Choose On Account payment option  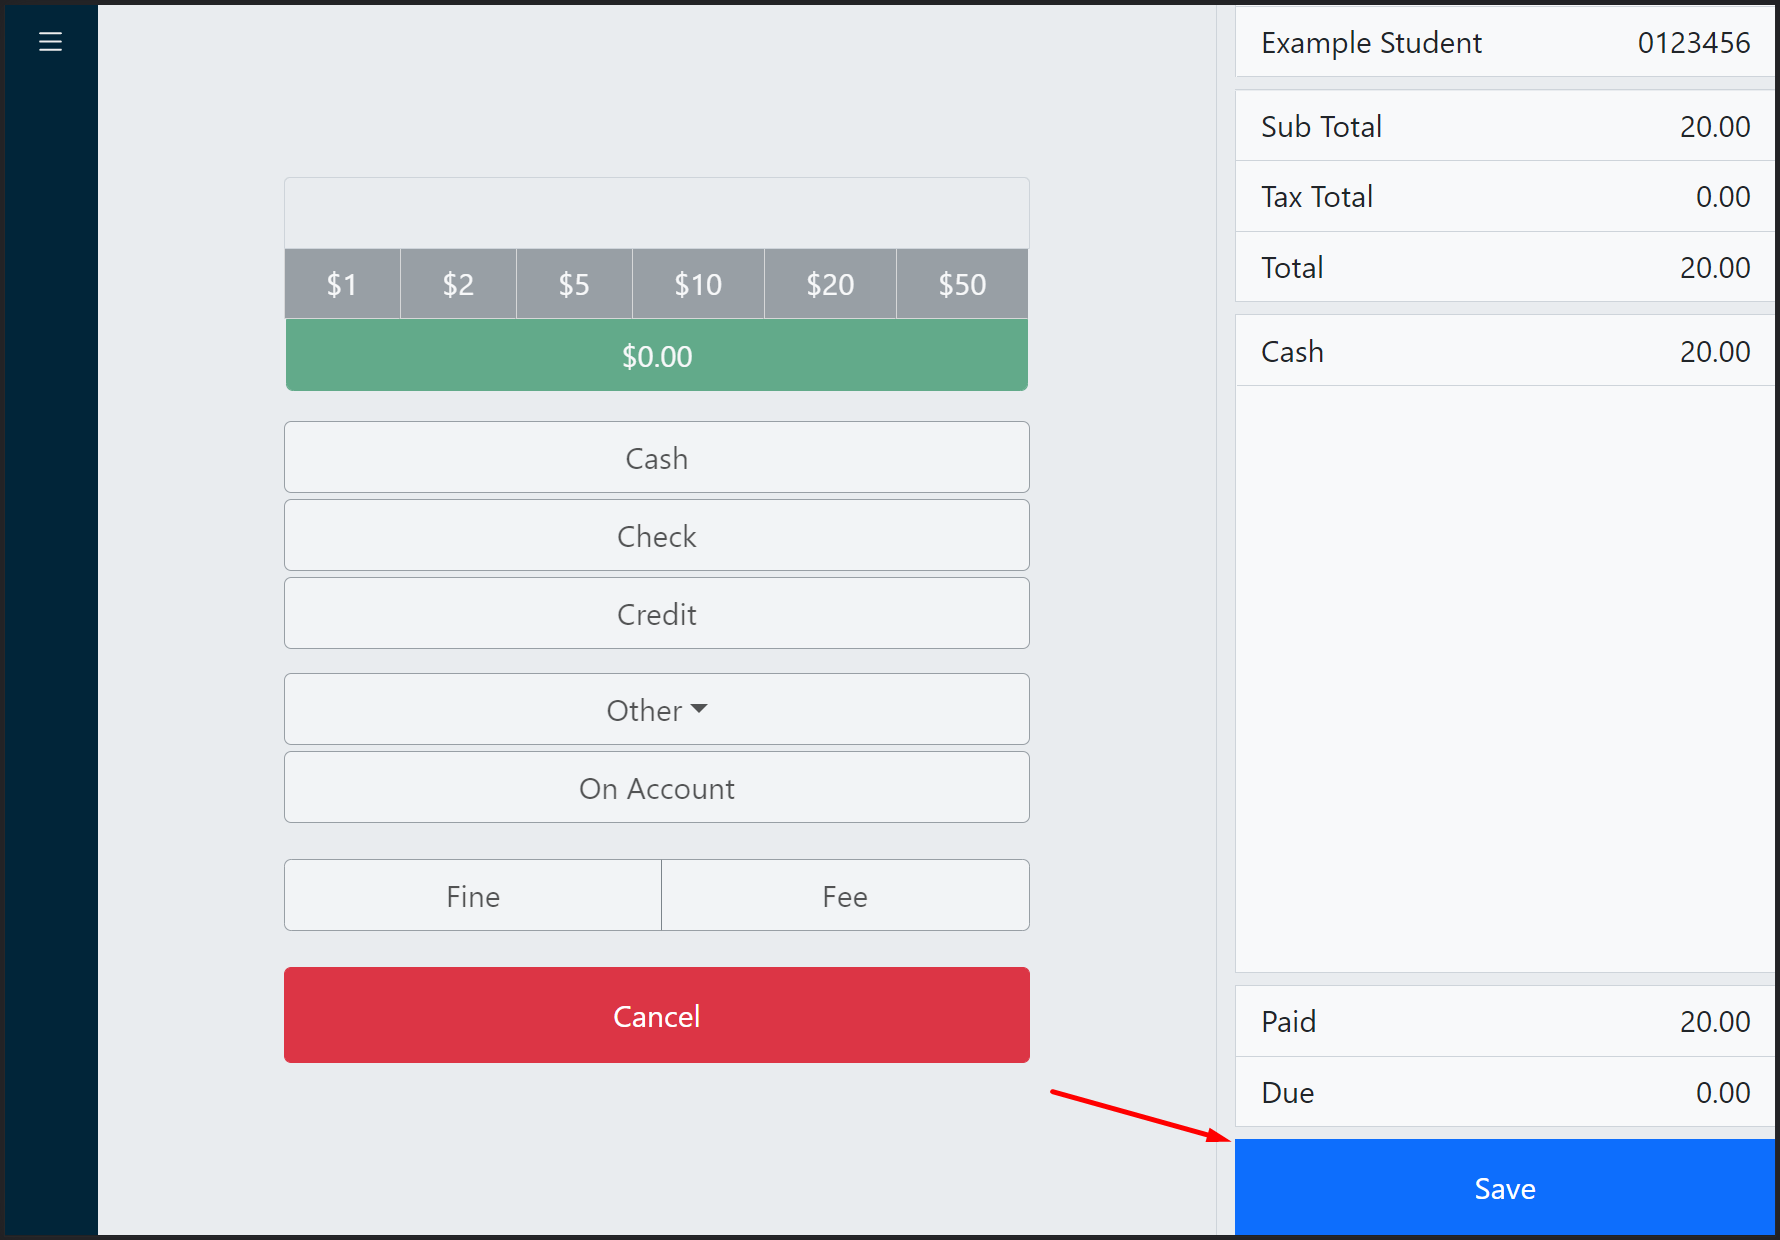pos(656,787)
